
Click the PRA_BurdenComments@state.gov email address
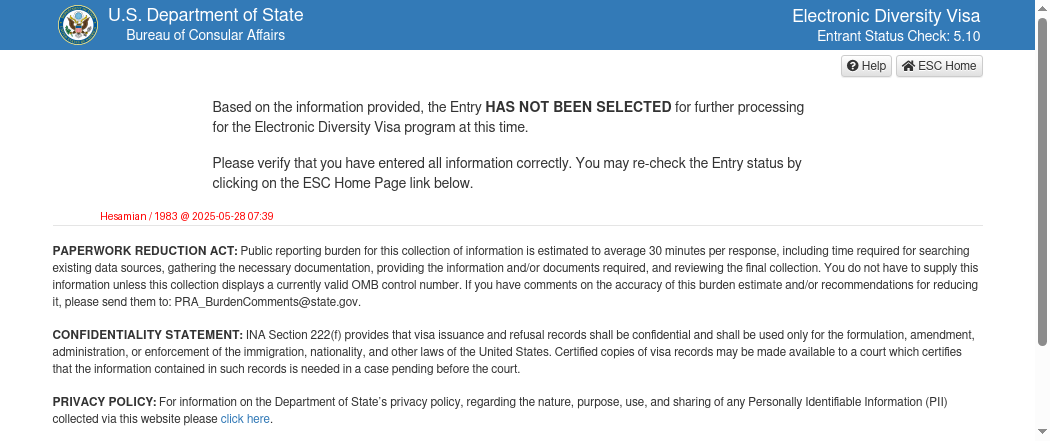[267, 301]
